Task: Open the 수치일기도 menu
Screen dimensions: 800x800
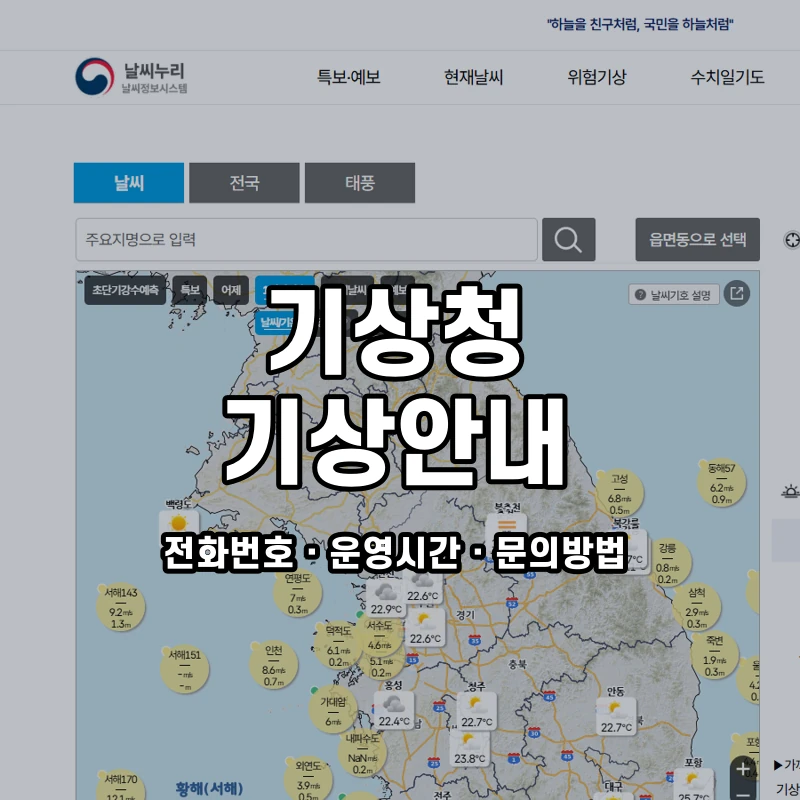Action: tap(727, 77)
